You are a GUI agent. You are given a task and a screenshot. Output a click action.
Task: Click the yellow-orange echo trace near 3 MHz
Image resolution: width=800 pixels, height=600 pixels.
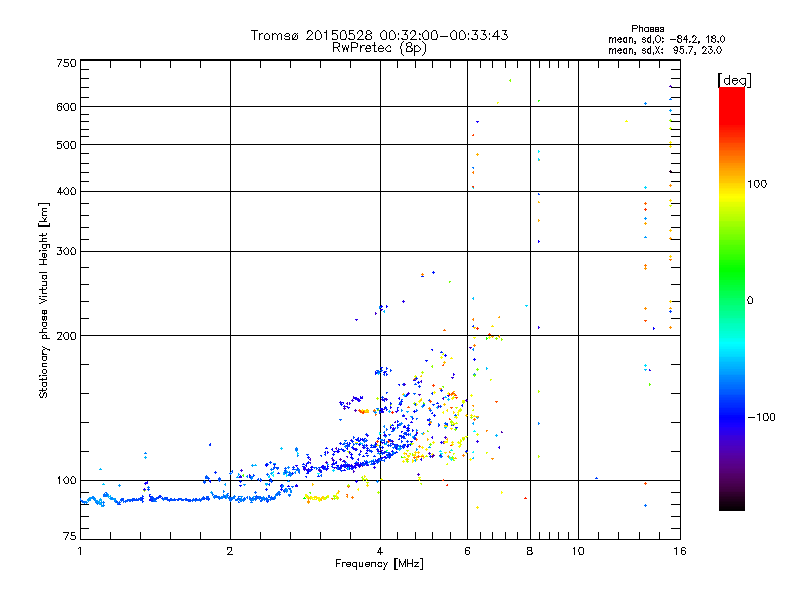coord(321,498)
